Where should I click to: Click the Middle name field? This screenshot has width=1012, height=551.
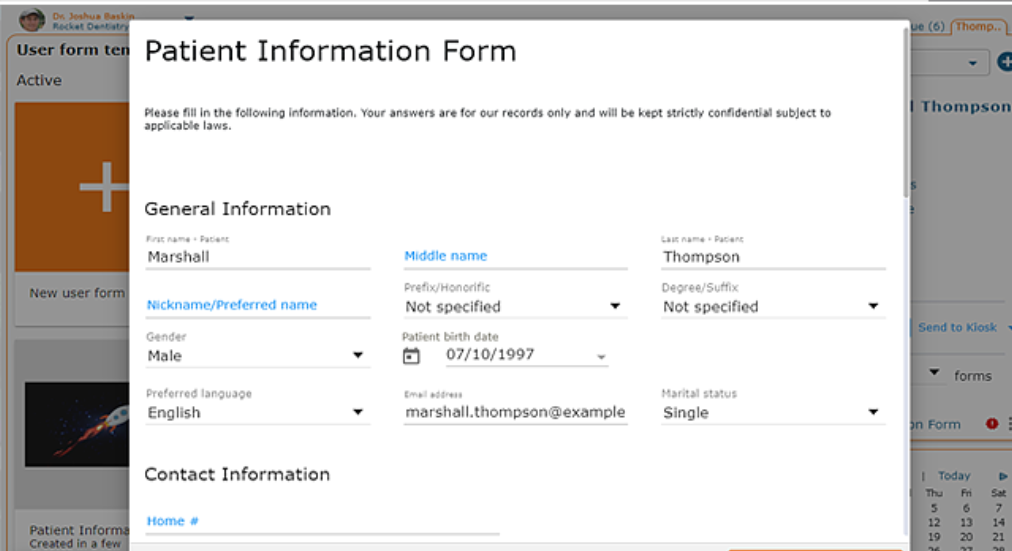(x=515, y=257)
